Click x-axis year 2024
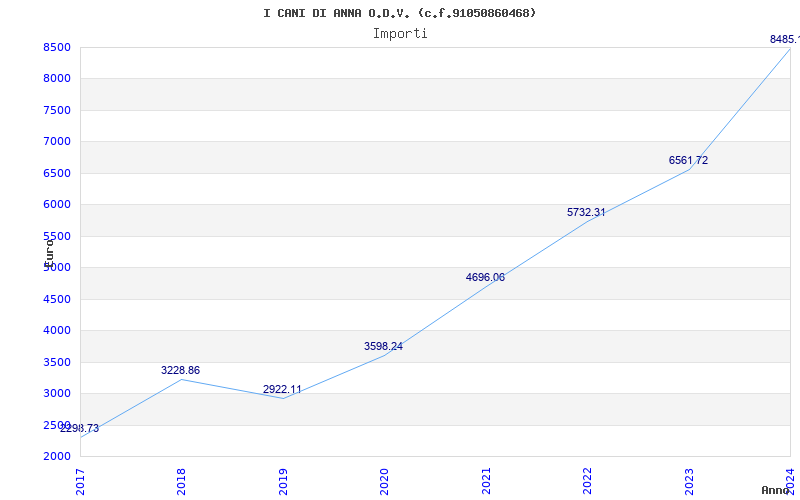The height and width of the screenshot is (500, 800). (790, 481)
